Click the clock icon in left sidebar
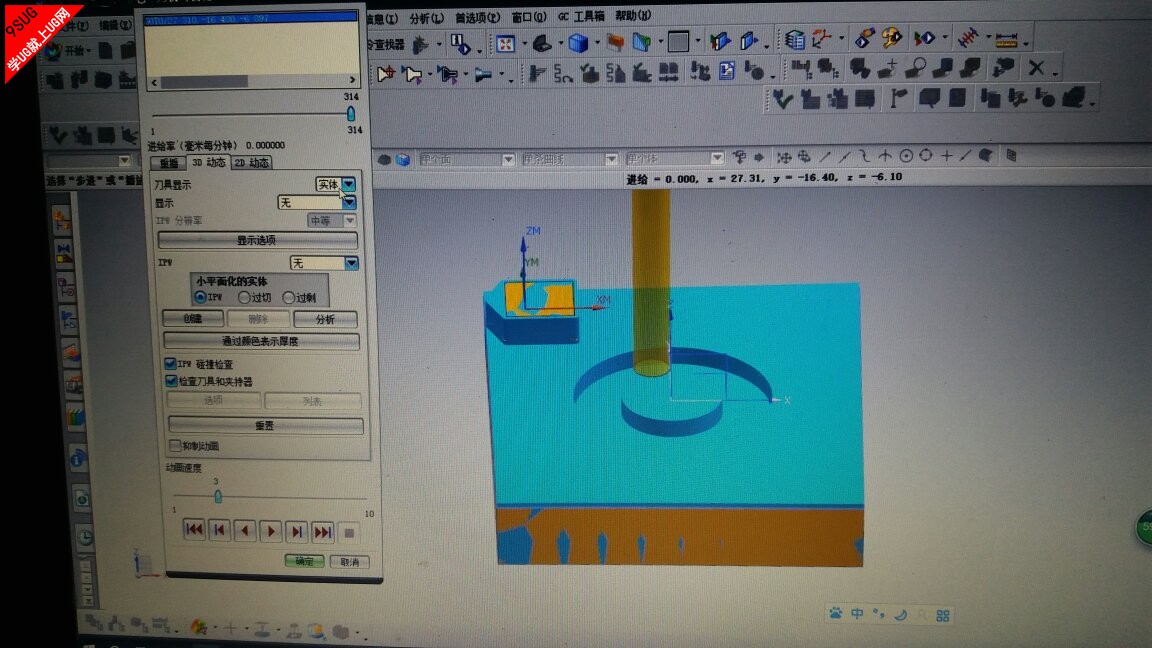This screenshot has height=648, width=1152. click(x=84, y=537)
